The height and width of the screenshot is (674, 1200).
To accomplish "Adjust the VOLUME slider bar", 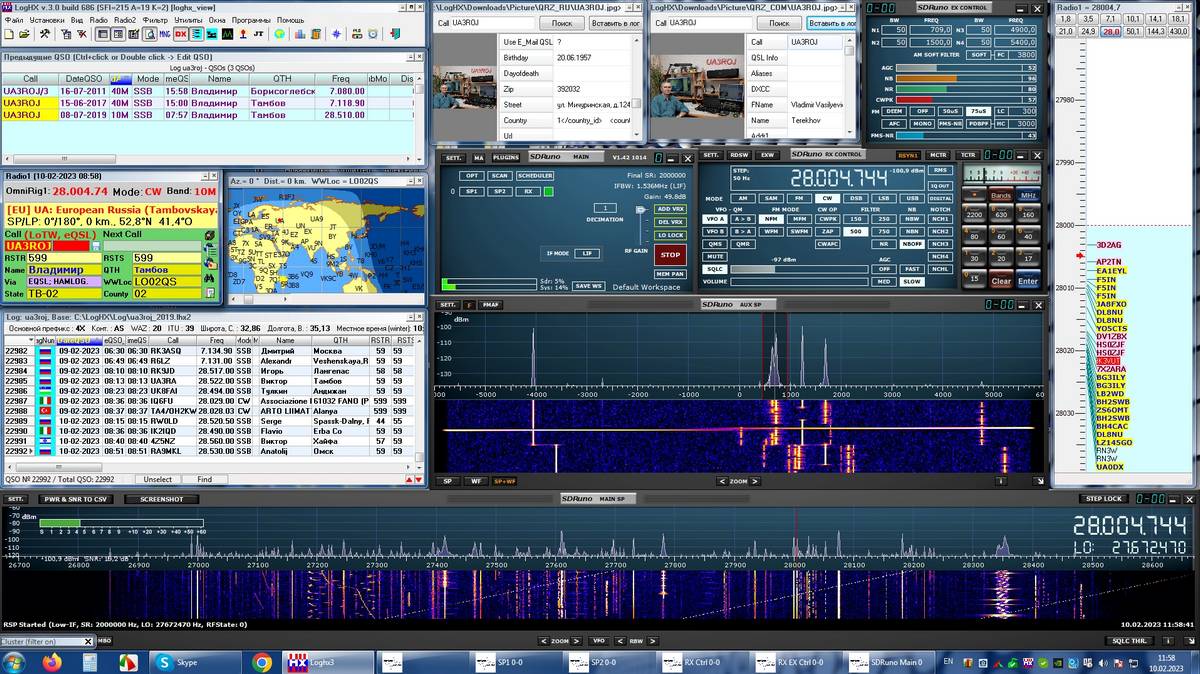I will click(800, 282).
